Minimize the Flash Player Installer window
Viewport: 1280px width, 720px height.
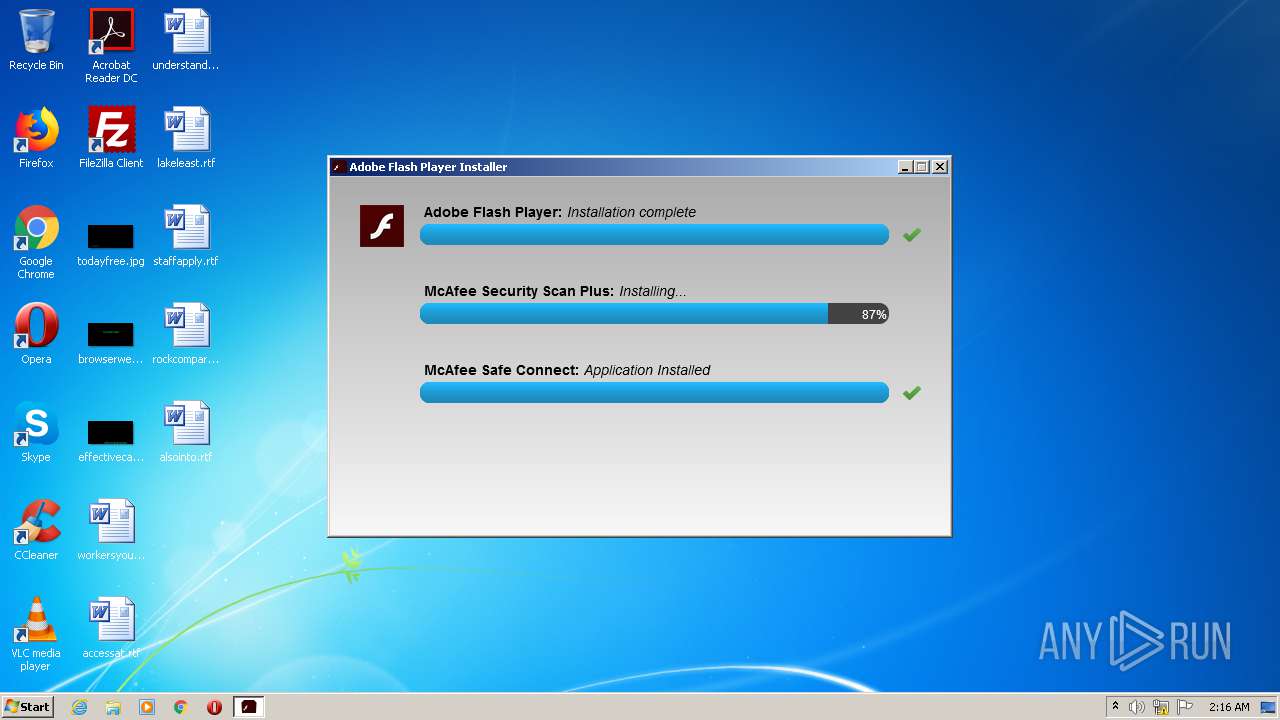(906, 167)
